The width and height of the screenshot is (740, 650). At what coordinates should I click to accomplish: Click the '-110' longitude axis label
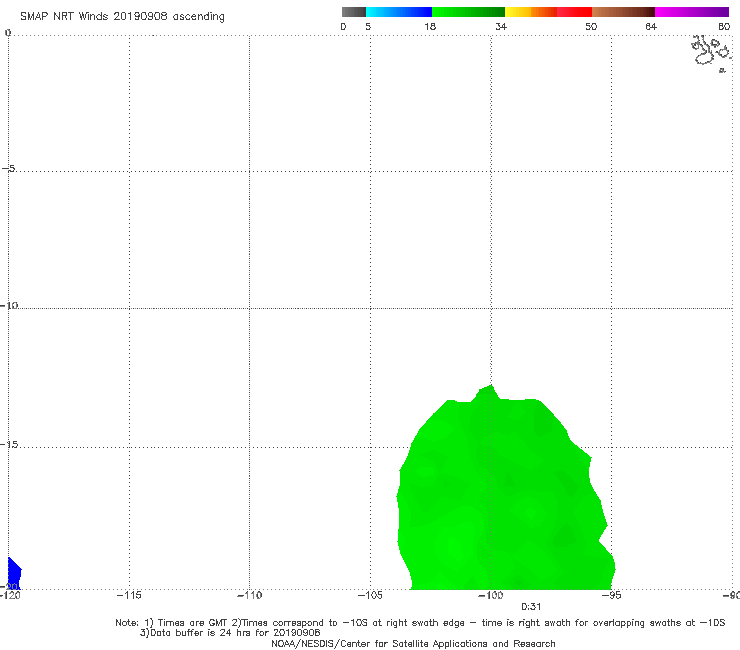tap(249, 595)
